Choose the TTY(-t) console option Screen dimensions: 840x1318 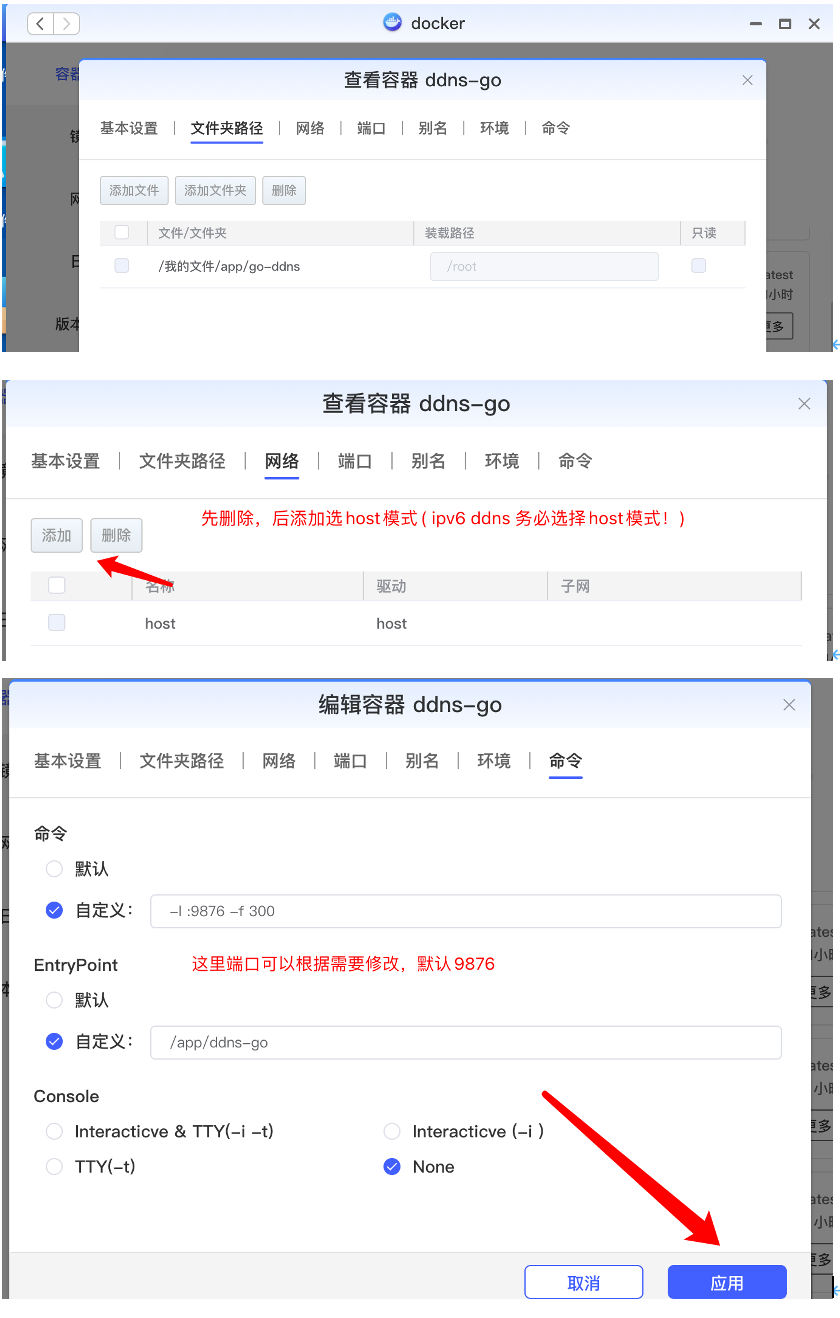[x=55, y=1167]
